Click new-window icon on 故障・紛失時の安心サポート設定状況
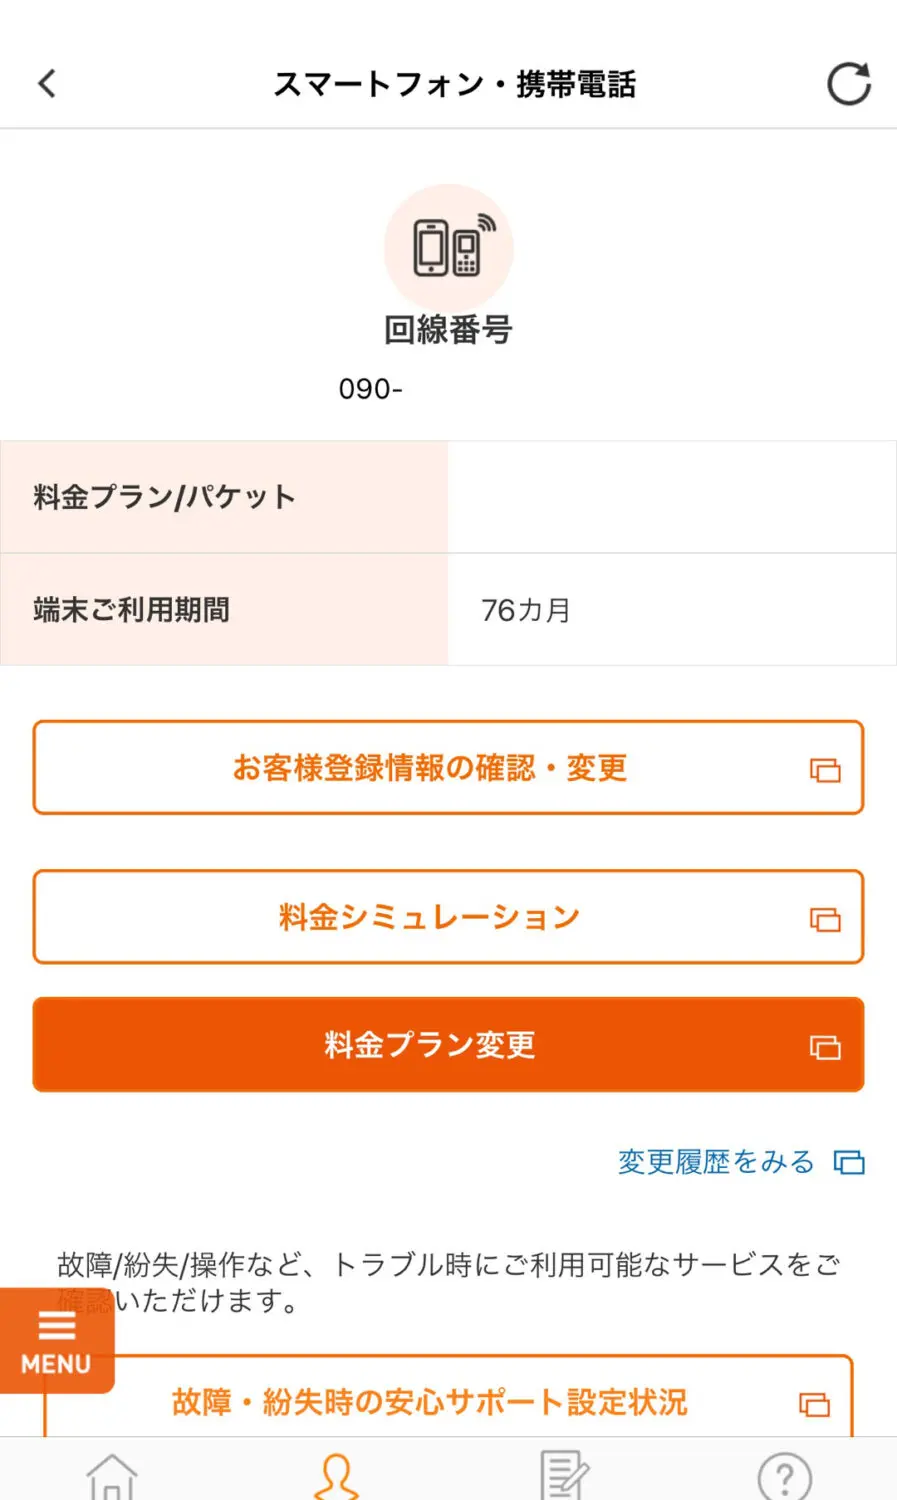The image size is (897, 1500). pyautogui.click(x=815, y=1404)
